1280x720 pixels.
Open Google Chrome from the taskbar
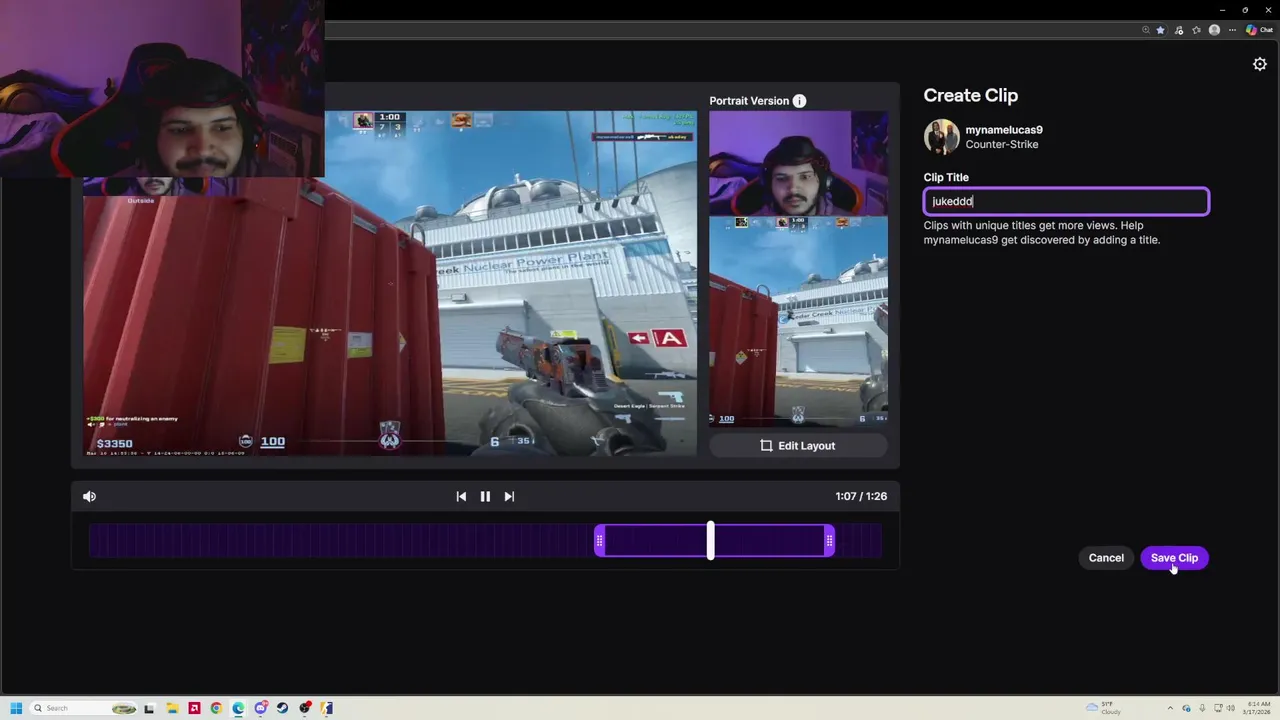(x=216, y=708)
